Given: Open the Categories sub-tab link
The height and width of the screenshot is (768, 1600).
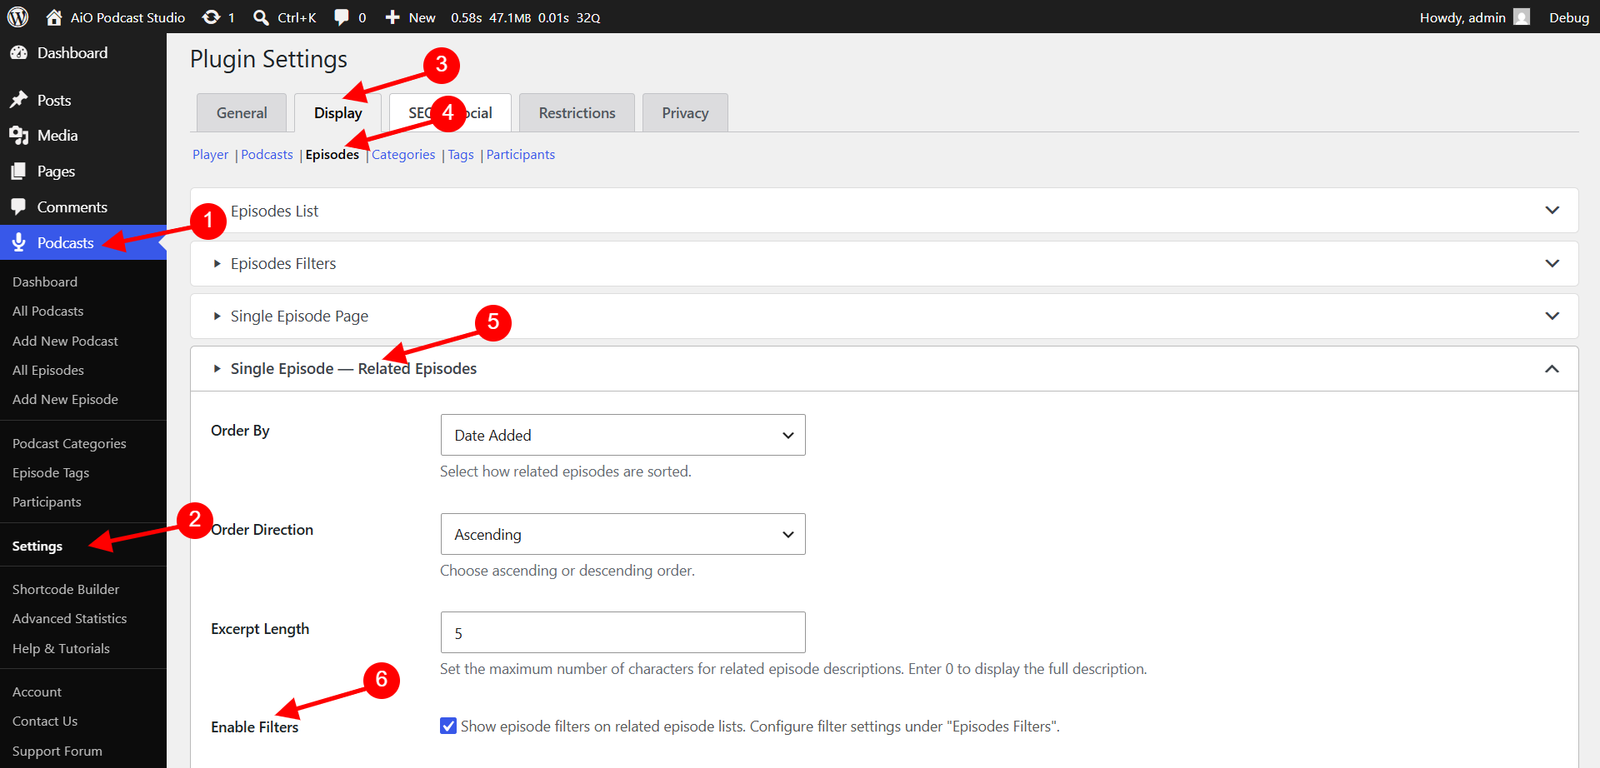Looking at the screenshot, I should click(x=404, y=155).
